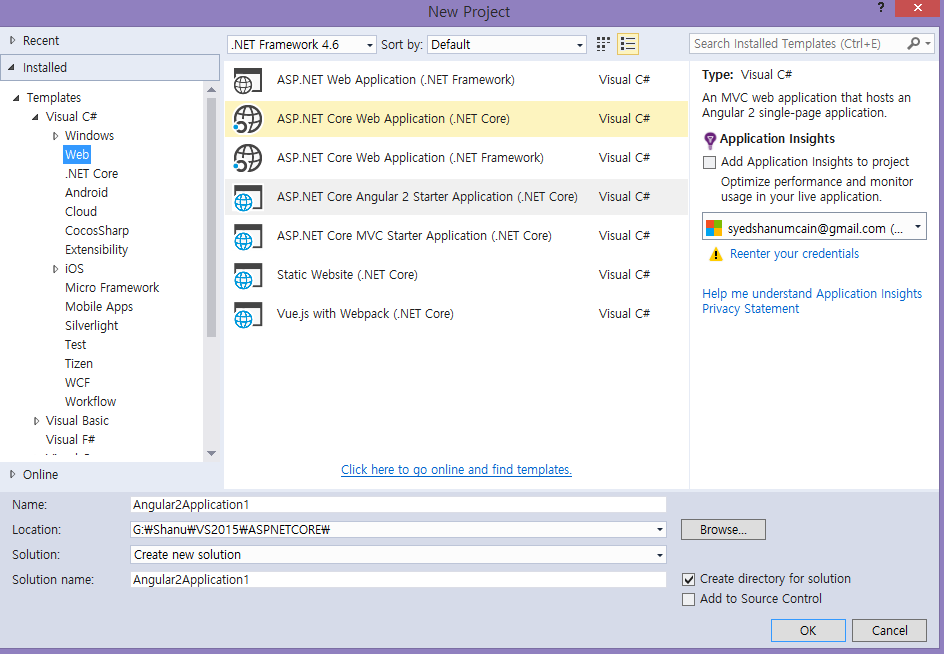Select the Workflow category
Image resolution: width=944 pixels, height=654 pixels.
click(90, 402)
